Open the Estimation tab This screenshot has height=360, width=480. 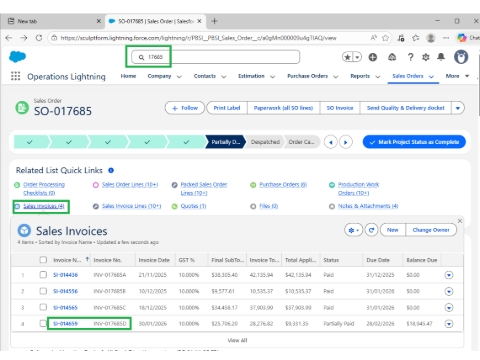point(251,76)
